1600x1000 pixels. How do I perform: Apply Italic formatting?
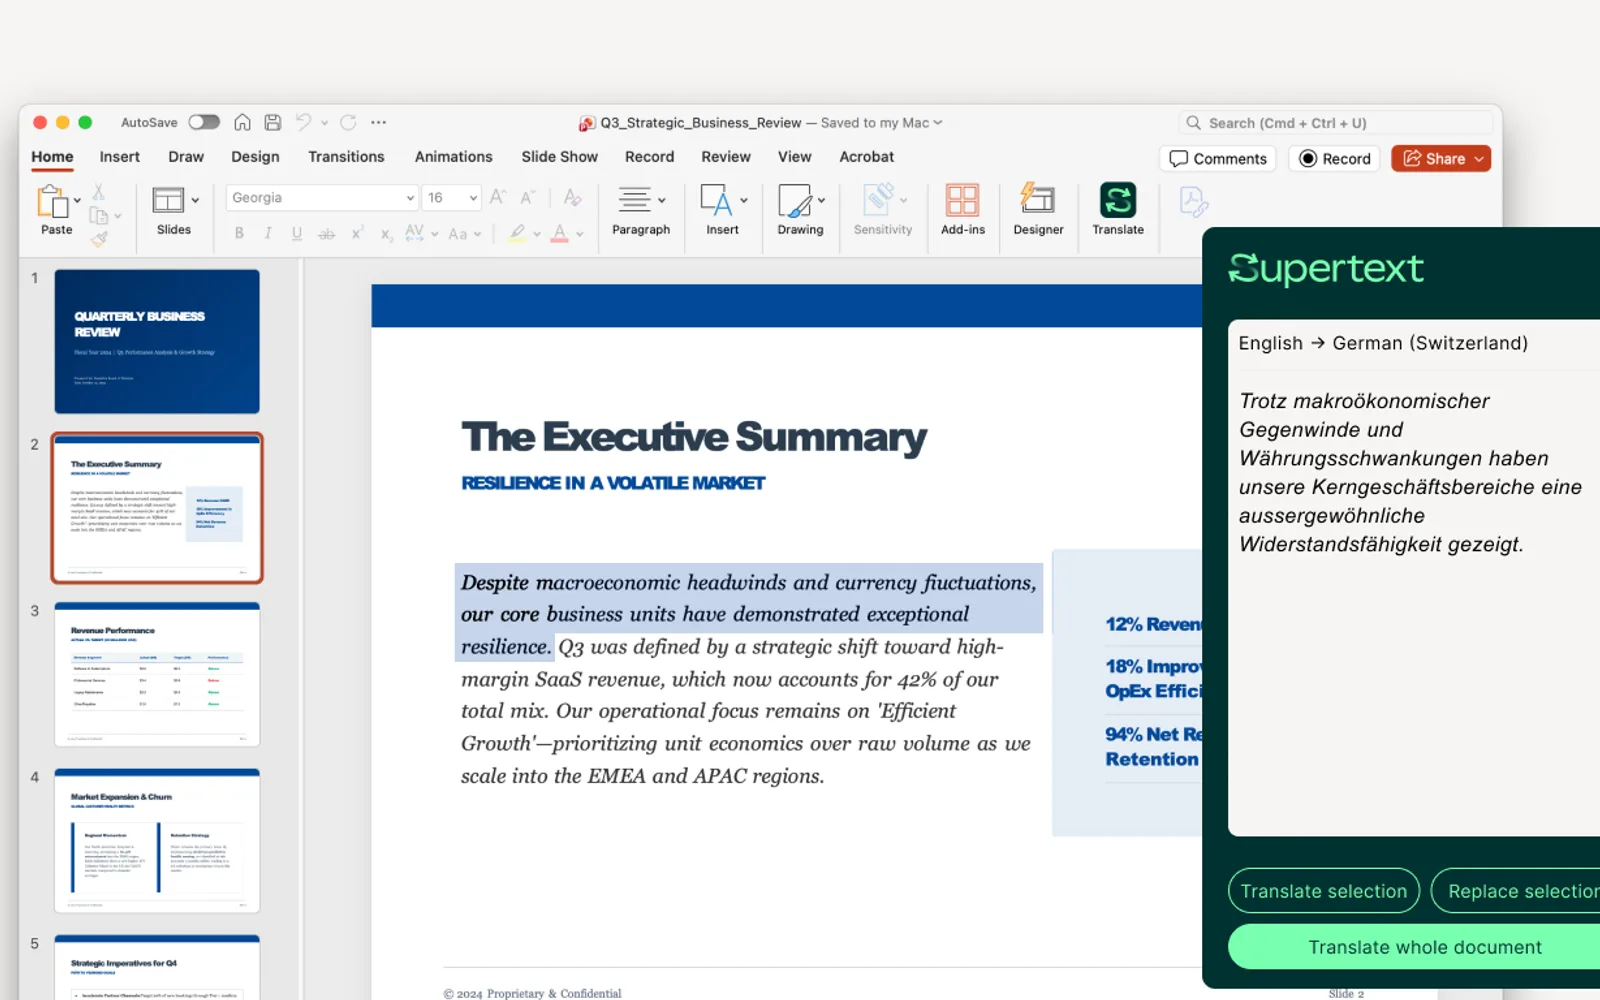tap(268, 233)
